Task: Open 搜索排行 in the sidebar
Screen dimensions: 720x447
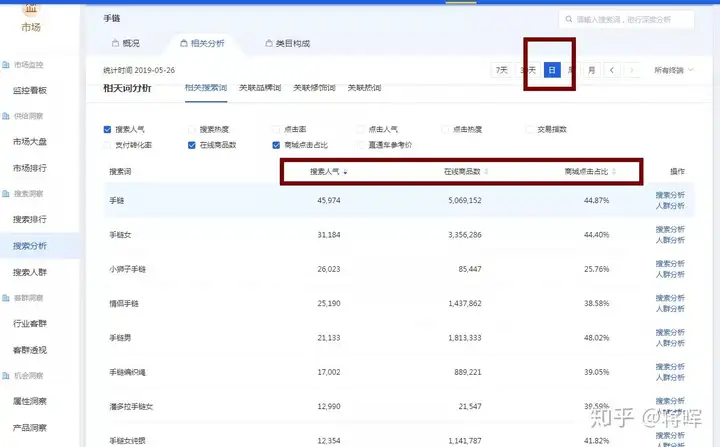Action: click(x=30, y=220)
